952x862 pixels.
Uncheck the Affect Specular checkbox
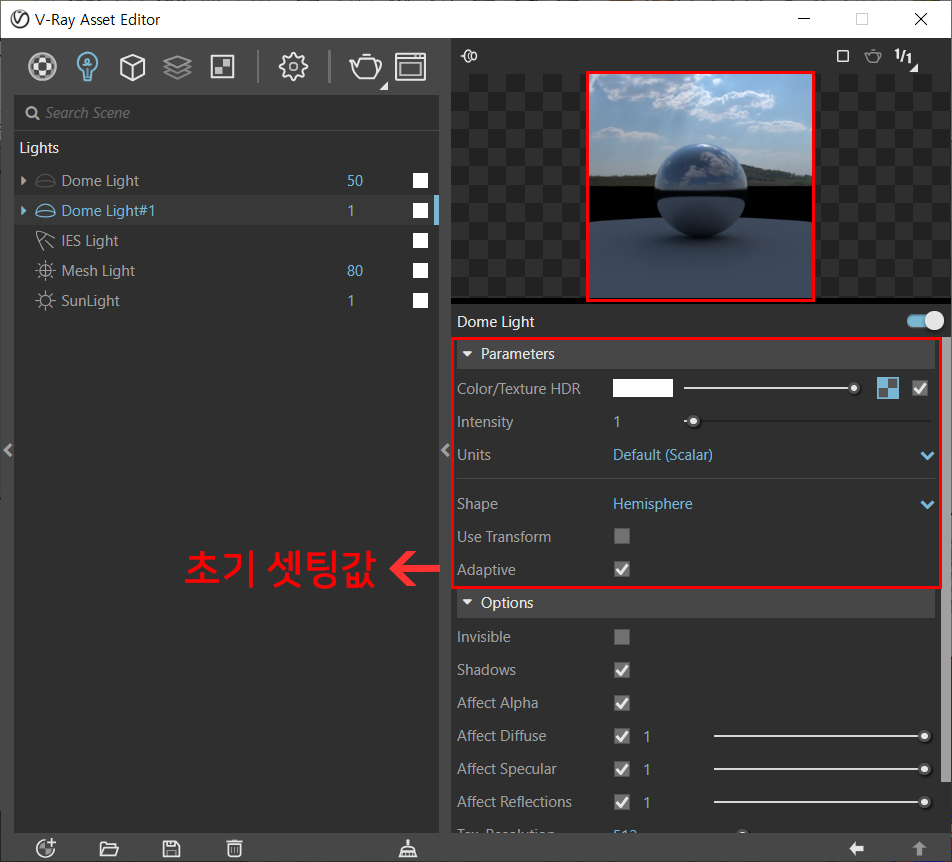point(622,769)
